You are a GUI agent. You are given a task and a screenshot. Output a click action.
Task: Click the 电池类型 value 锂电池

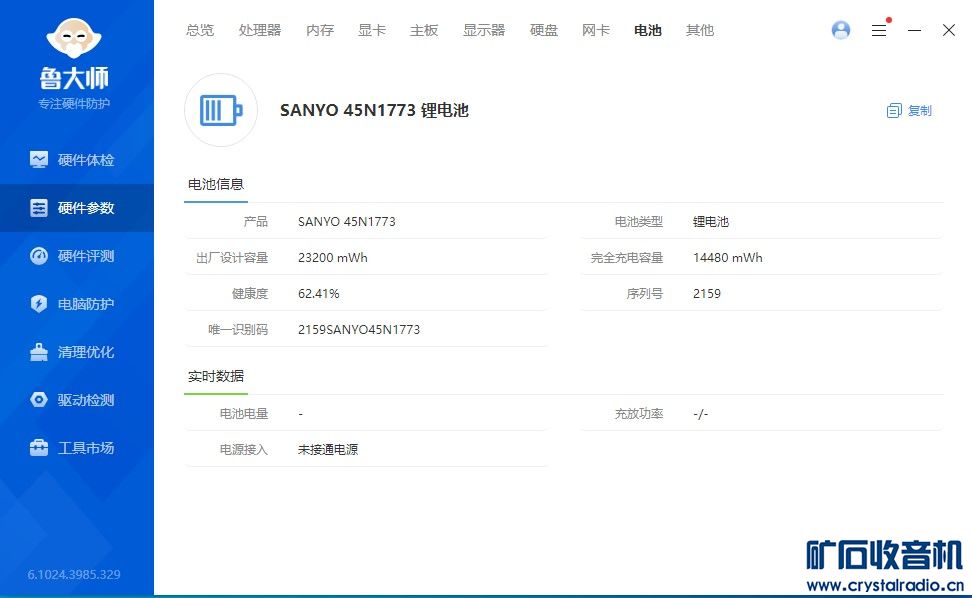(x=711, y=222)
